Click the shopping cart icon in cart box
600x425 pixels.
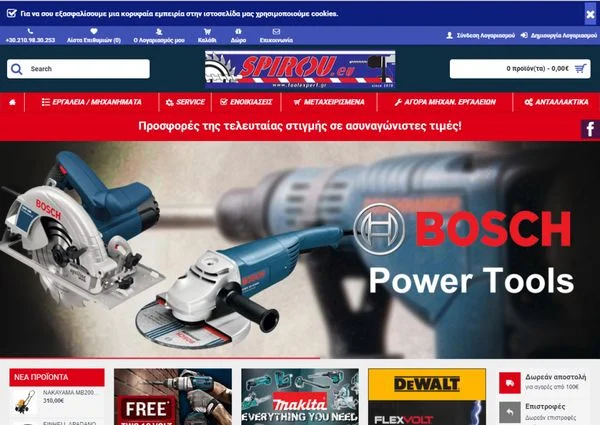(580, 69)
